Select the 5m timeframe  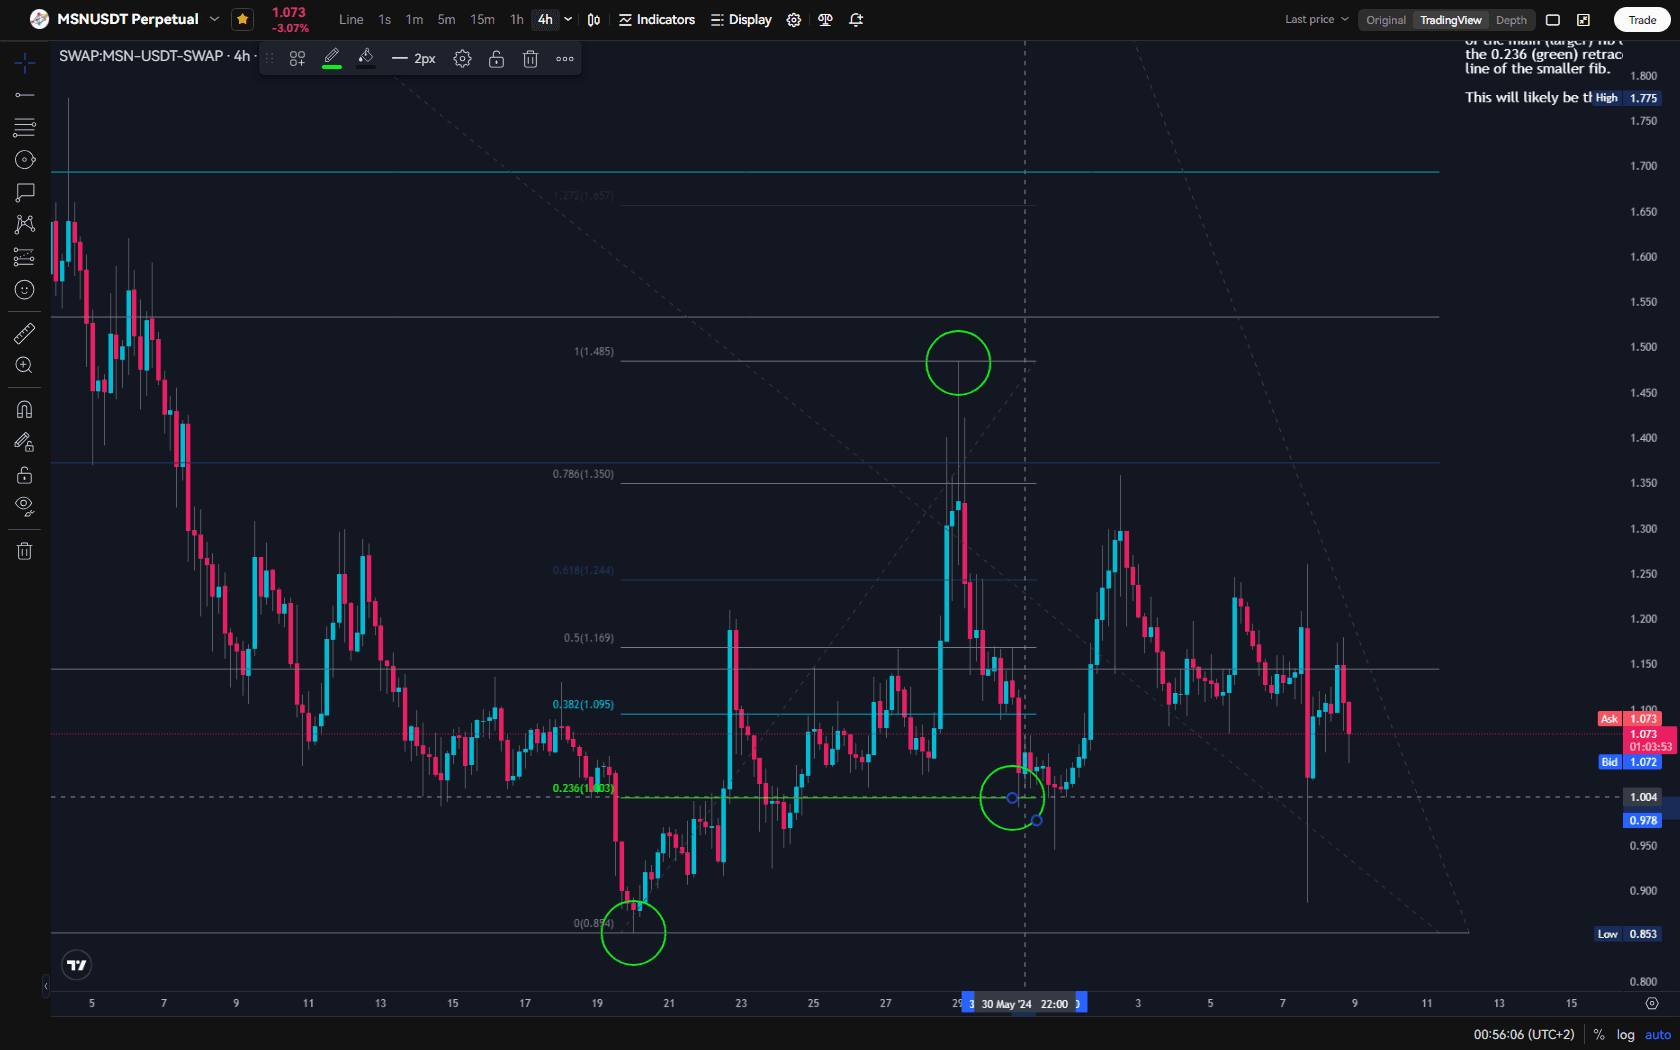point(447,20)
